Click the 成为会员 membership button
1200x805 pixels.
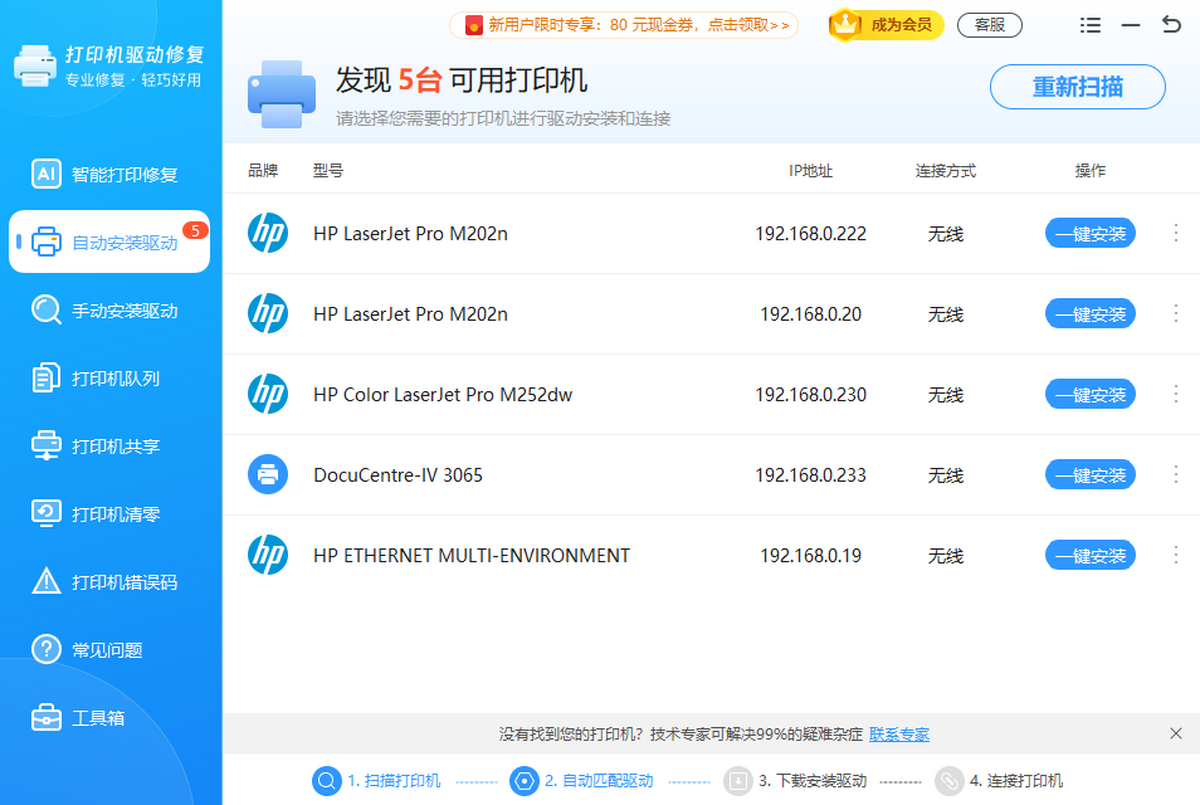tap(887, 25)
